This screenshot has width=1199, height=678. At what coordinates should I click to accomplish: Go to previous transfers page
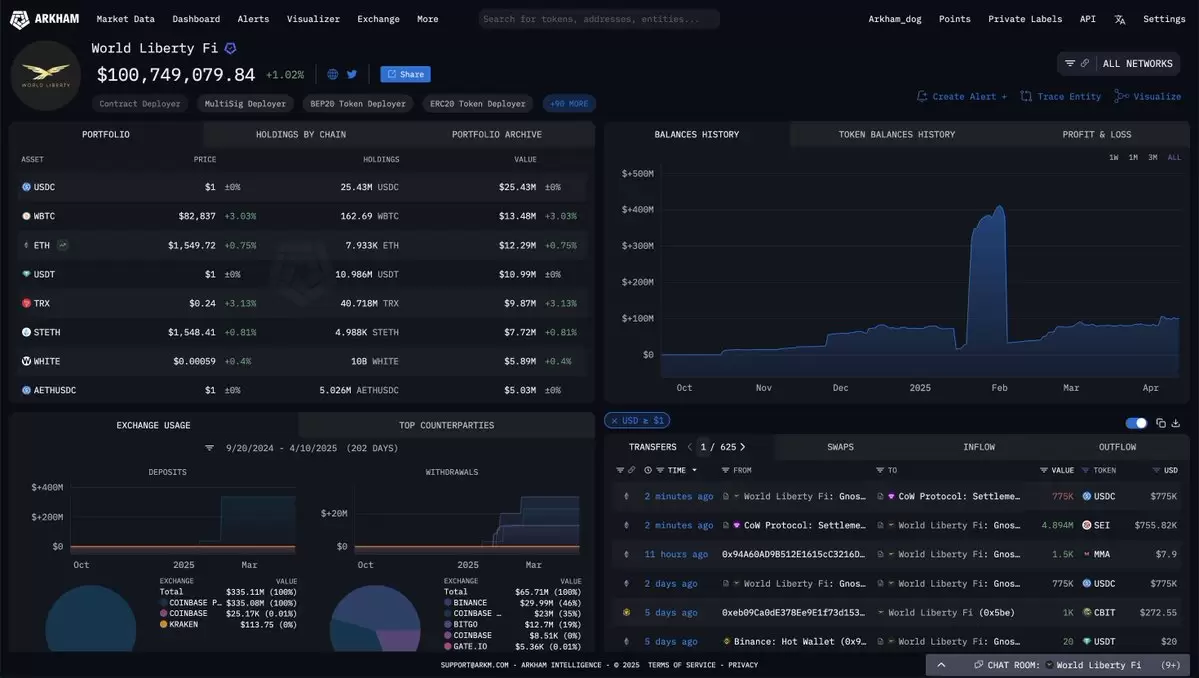click(x=690, y=447)
